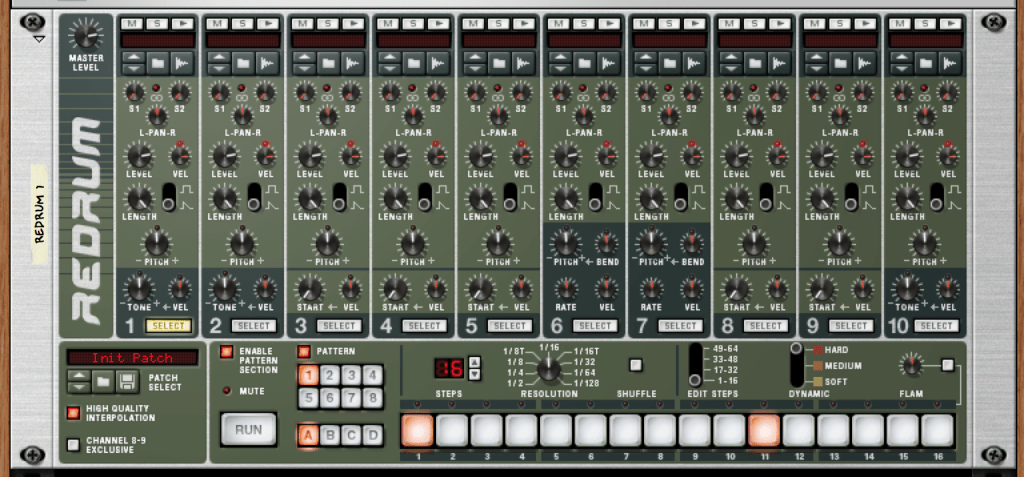Select the next patch with the up arrow
Image resolution: width=1024 pixels, height=477 pixels.
[x=79, y=376]
